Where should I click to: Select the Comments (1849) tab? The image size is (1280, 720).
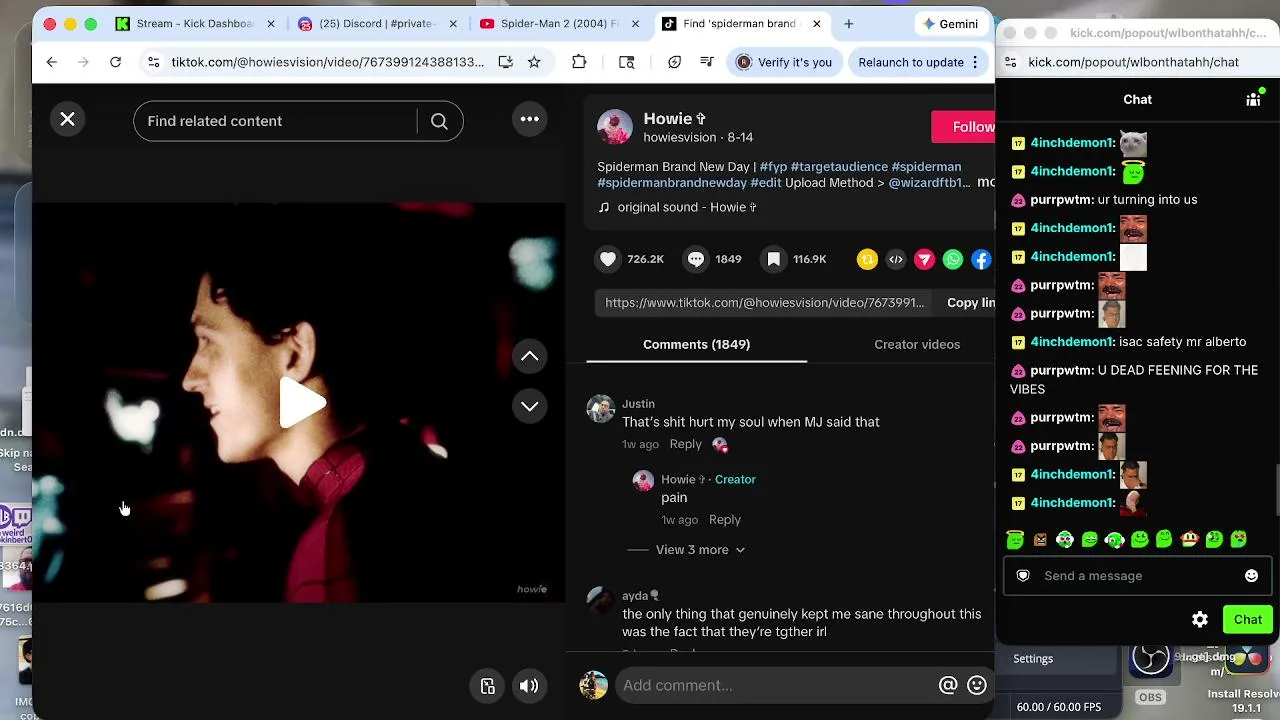point(696,344)
